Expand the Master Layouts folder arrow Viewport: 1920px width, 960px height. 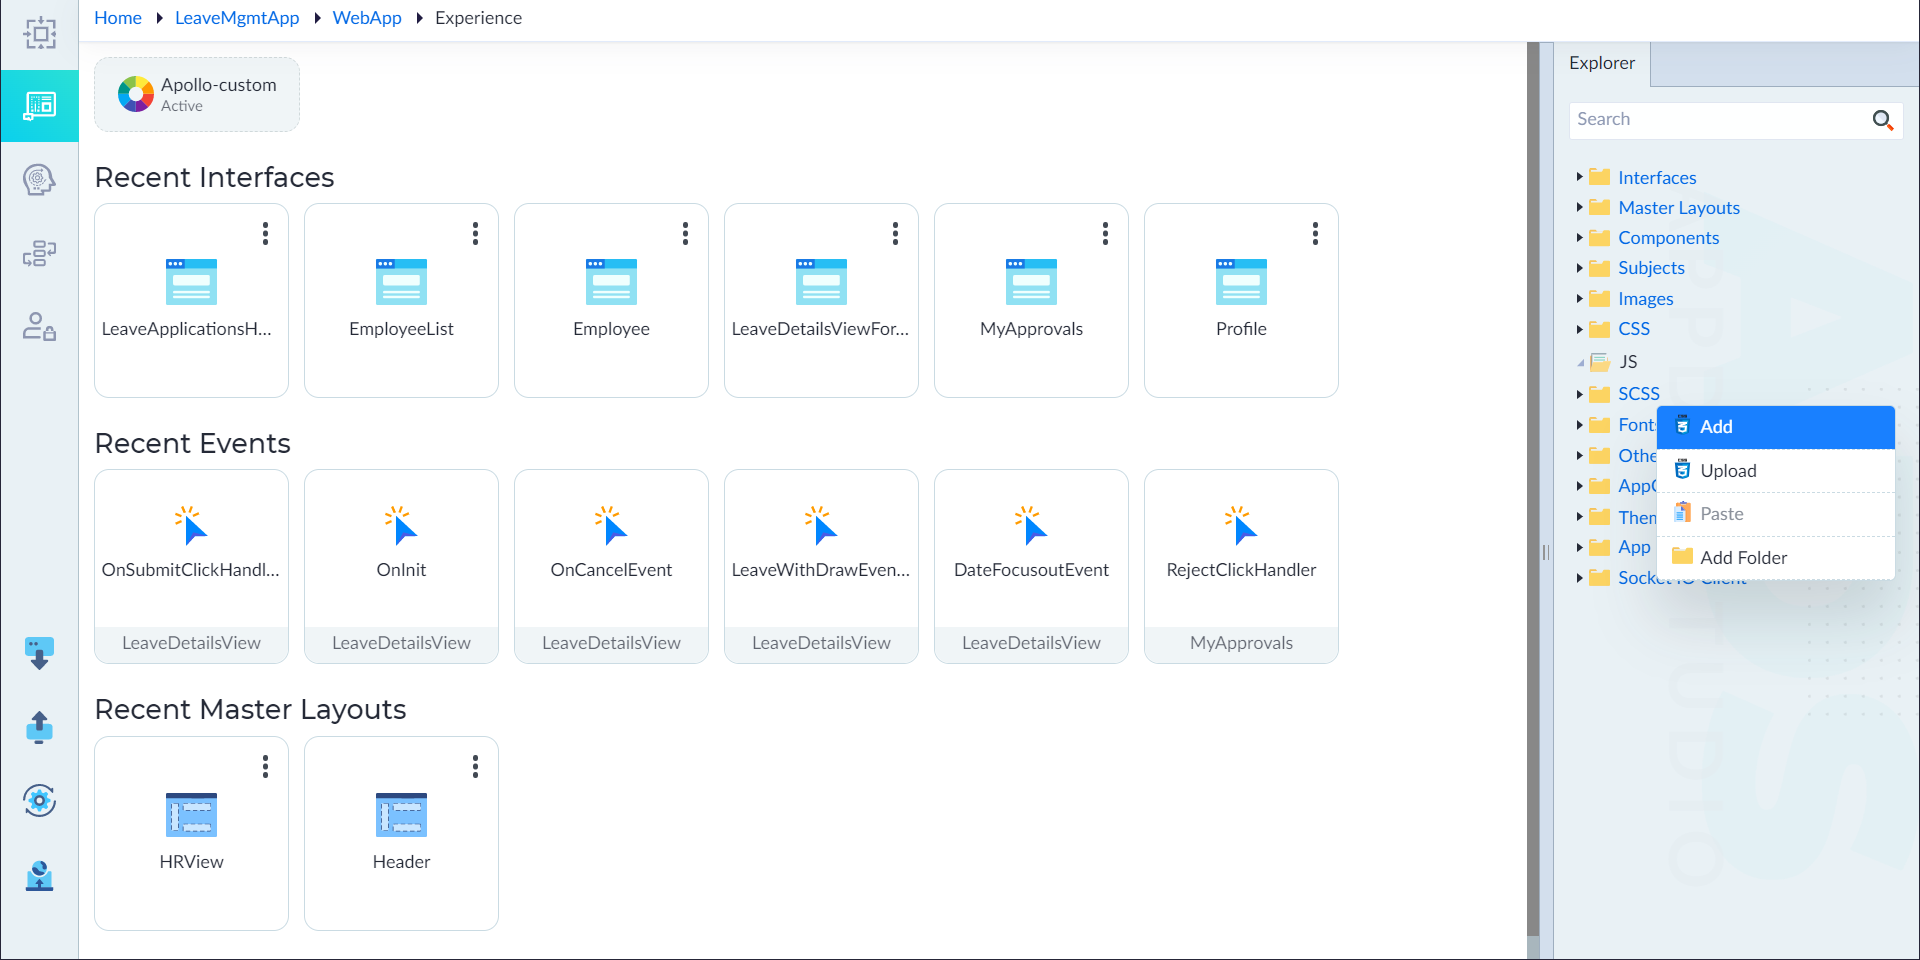click(x=1579, y=207)
